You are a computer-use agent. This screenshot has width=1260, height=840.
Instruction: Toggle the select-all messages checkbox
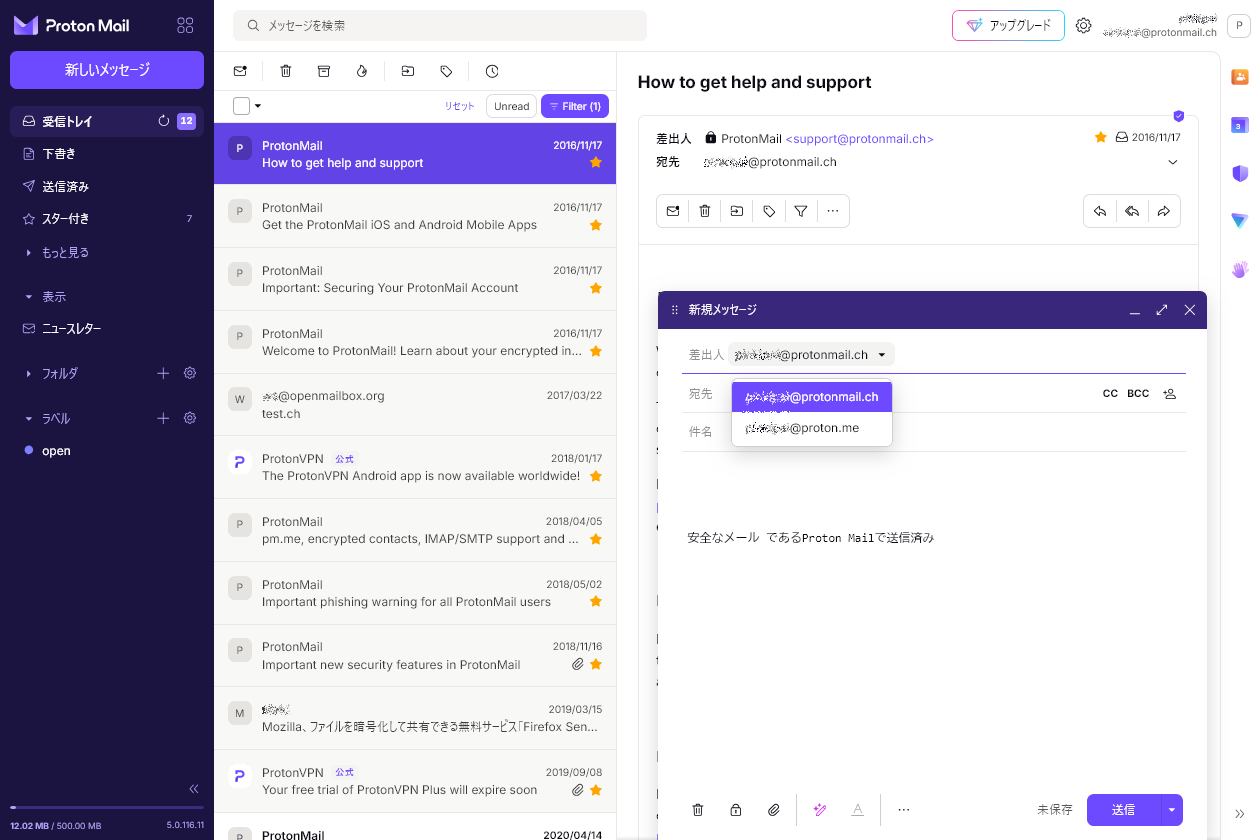[241, 106]
